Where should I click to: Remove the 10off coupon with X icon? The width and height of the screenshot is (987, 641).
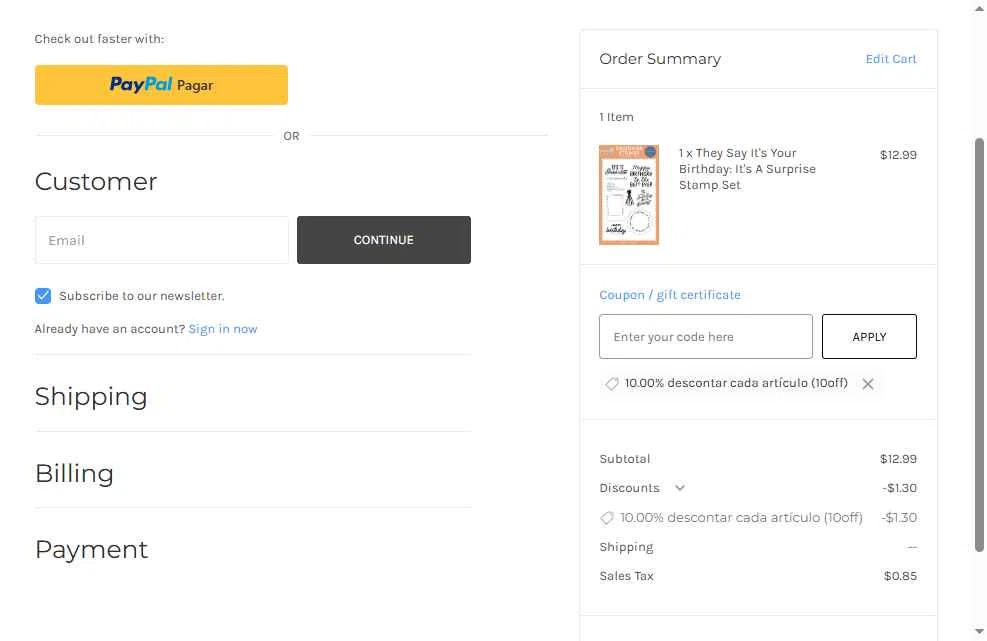coord(867,383)
